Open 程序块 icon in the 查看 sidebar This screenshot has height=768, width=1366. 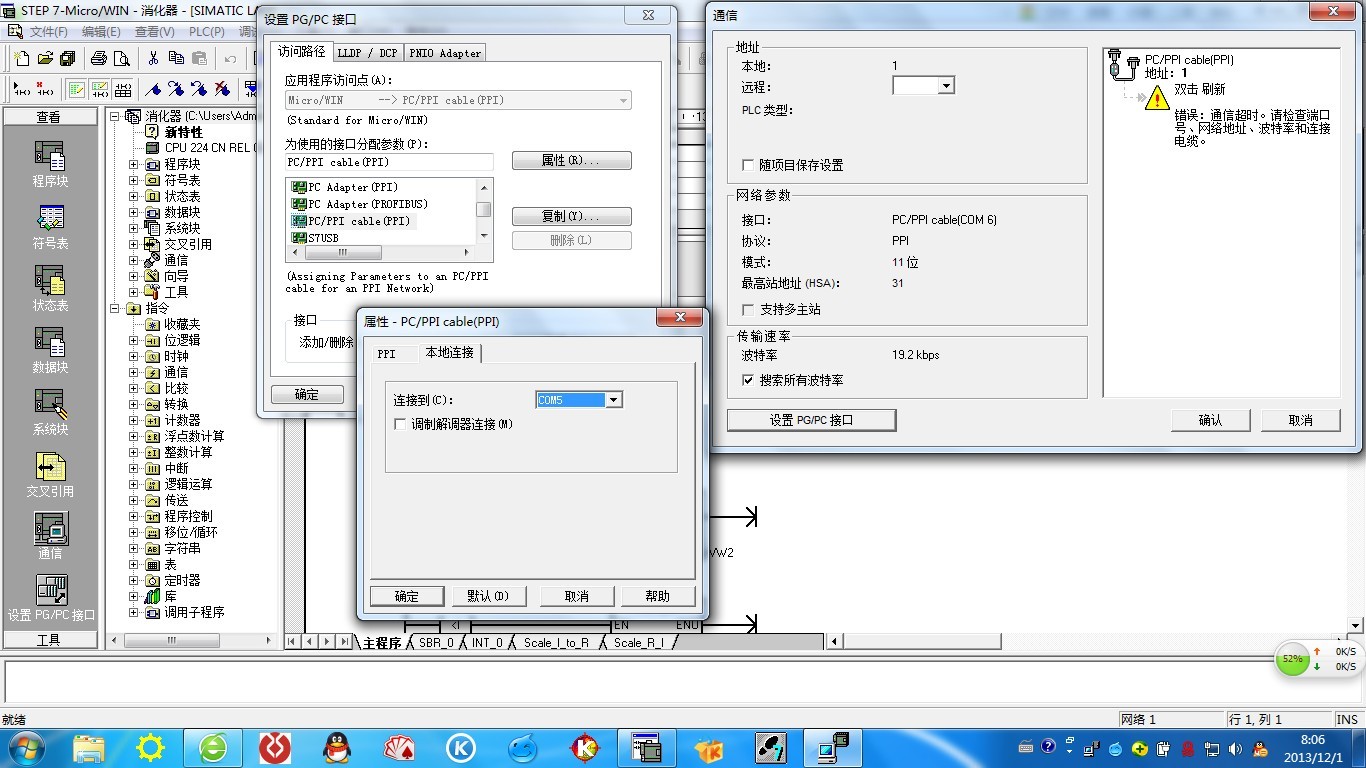pyautogui.click(x=50, y=156)
